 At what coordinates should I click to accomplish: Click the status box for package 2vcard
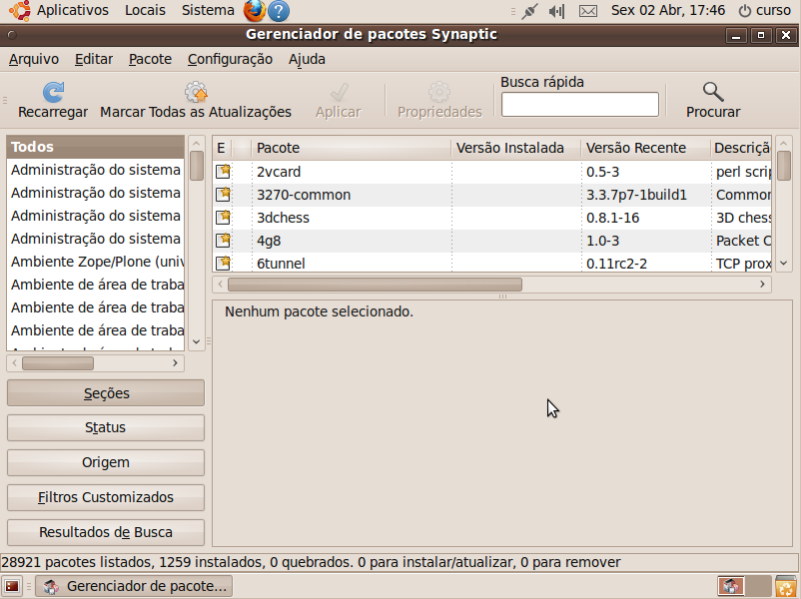click(223, 172)
